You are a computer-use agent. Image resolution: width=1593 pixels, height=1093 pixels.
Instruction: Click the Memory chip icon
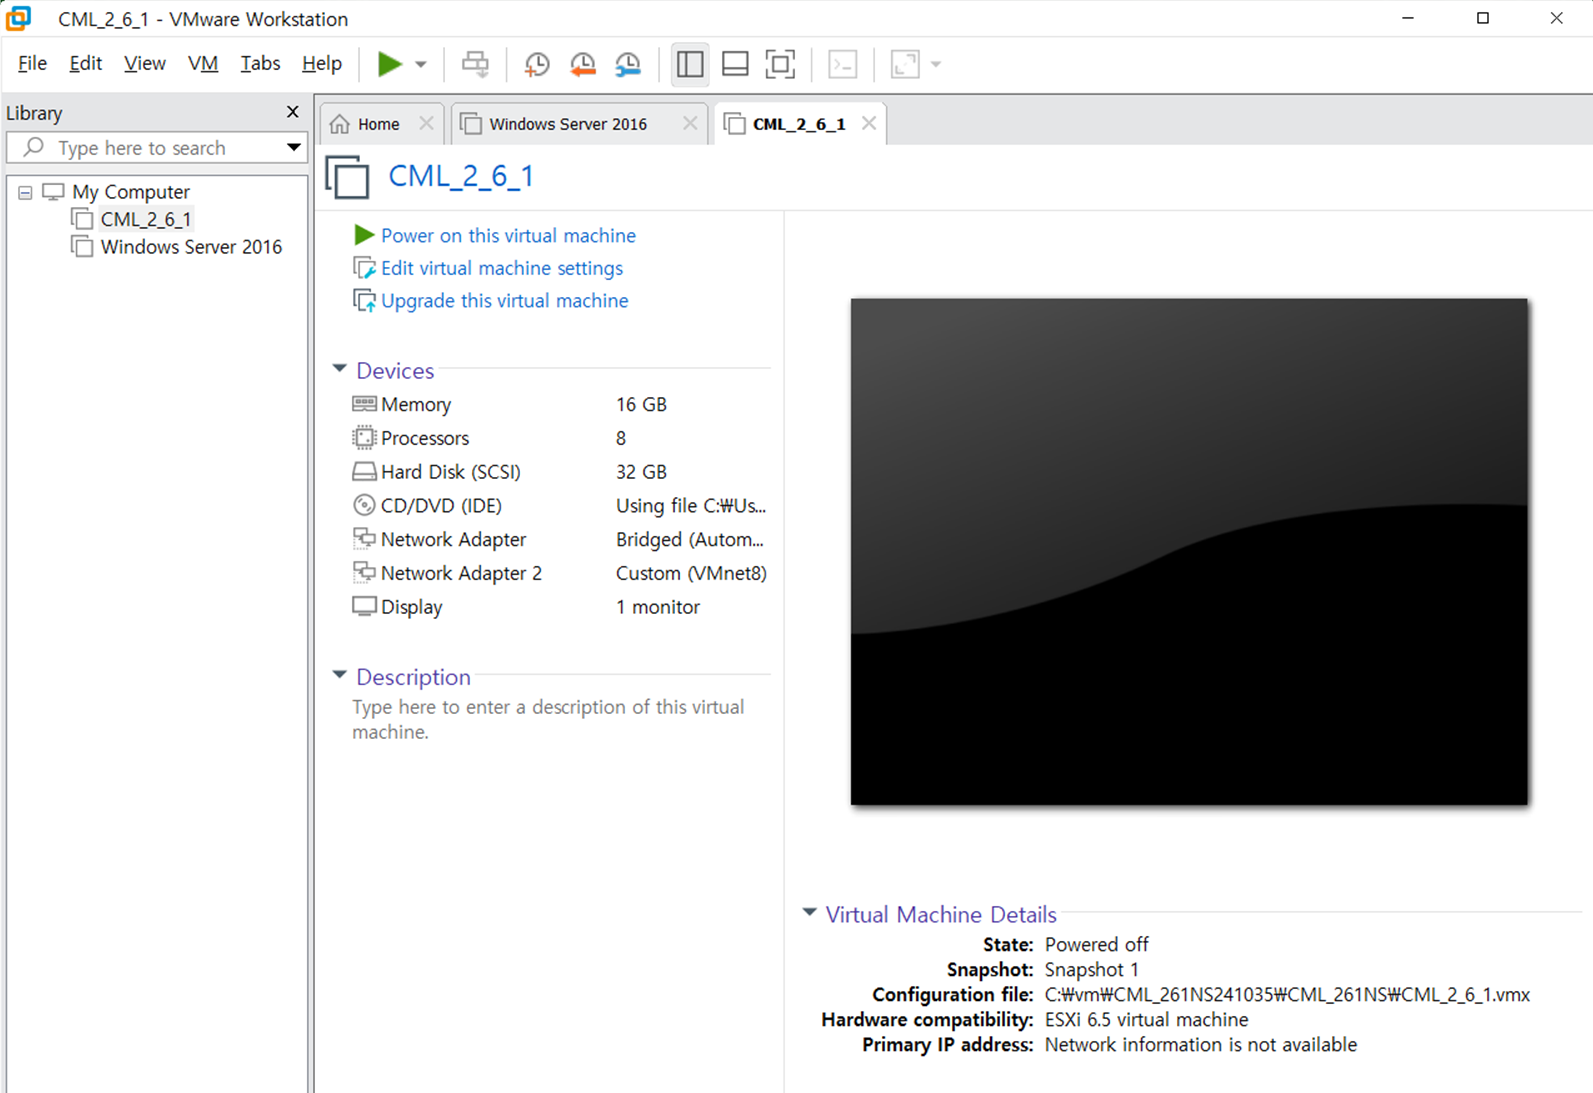[x=364, y=404]
